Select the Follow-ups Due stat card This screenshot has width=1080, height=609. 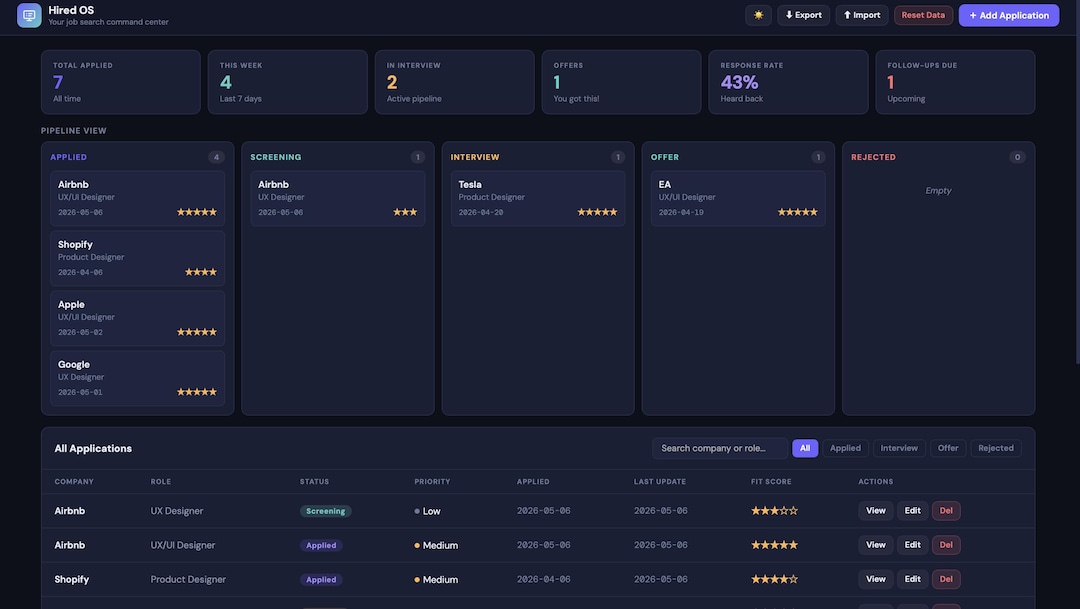point(955,82)
